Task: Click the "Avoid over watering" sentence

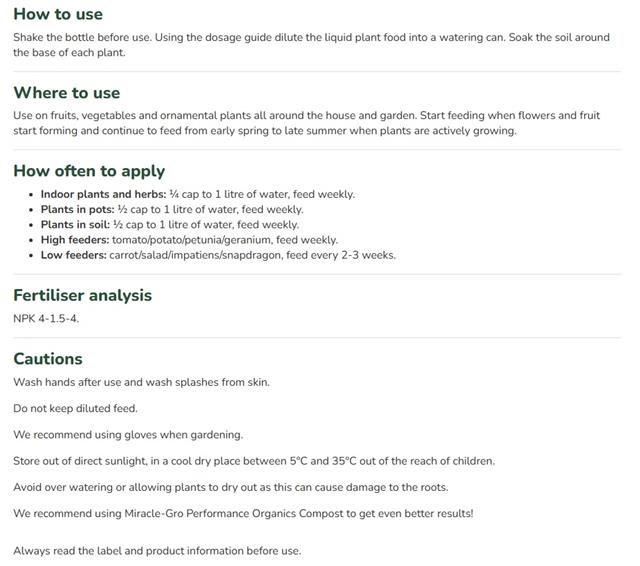Action: point(231,487)
